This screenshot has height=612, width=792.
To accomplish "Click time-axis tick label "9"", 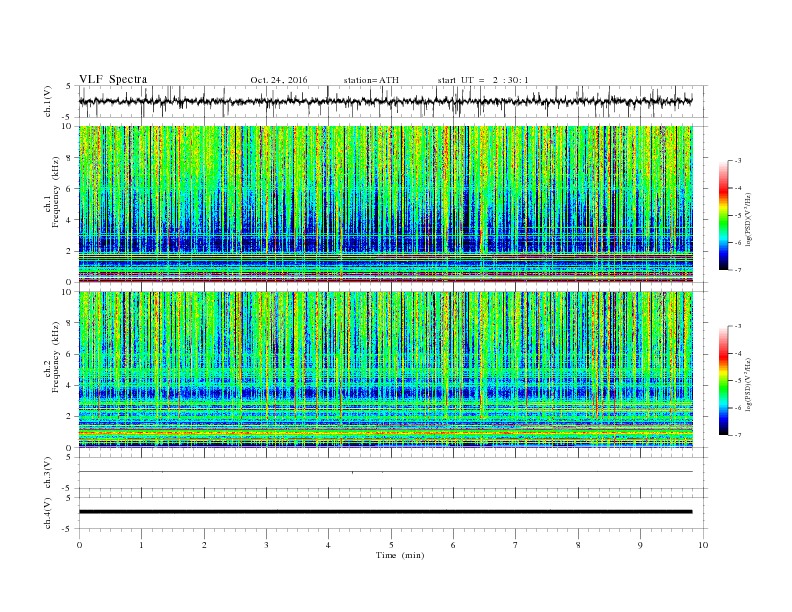I will tap(640, 545).
